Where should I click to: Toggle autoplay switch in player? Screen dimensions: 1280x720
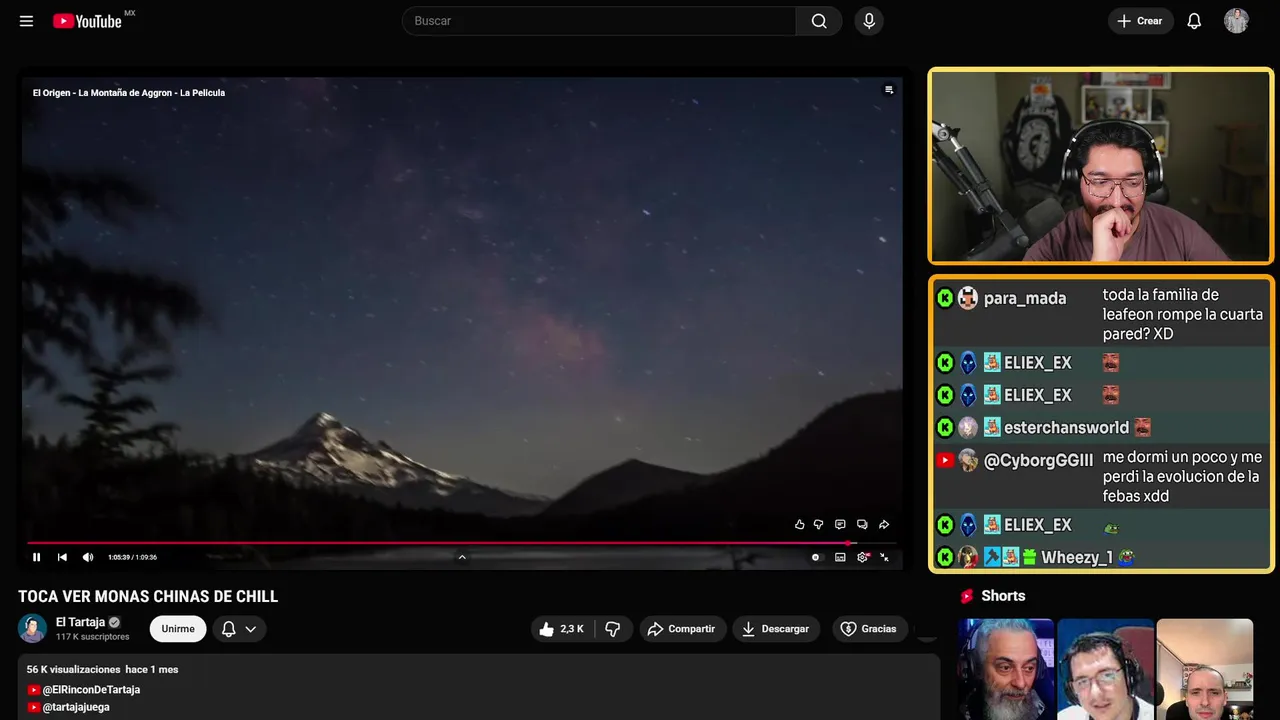click(816, 557)
